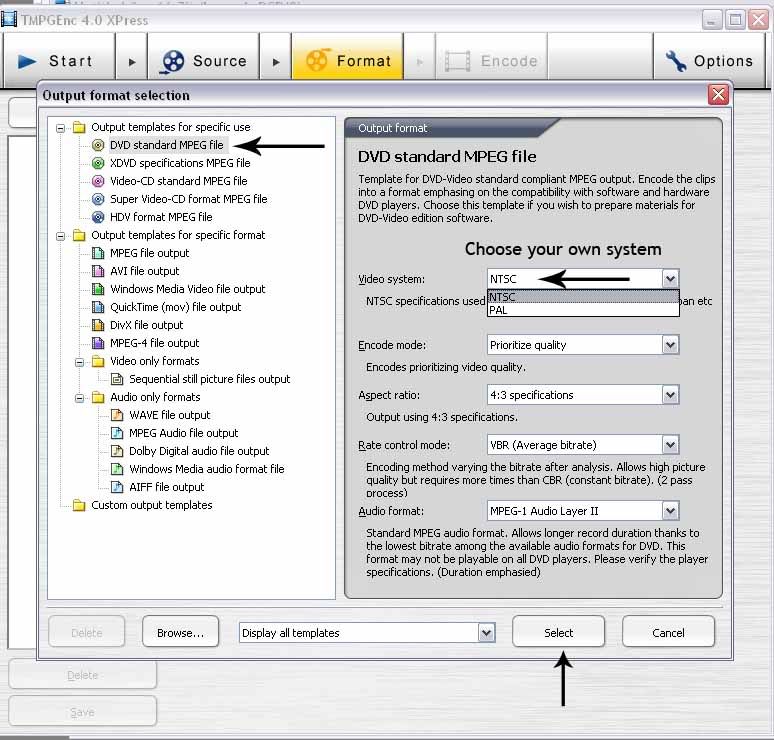Select QuickTime (mov) file output

pyautogui.click(x=175, y=307)
